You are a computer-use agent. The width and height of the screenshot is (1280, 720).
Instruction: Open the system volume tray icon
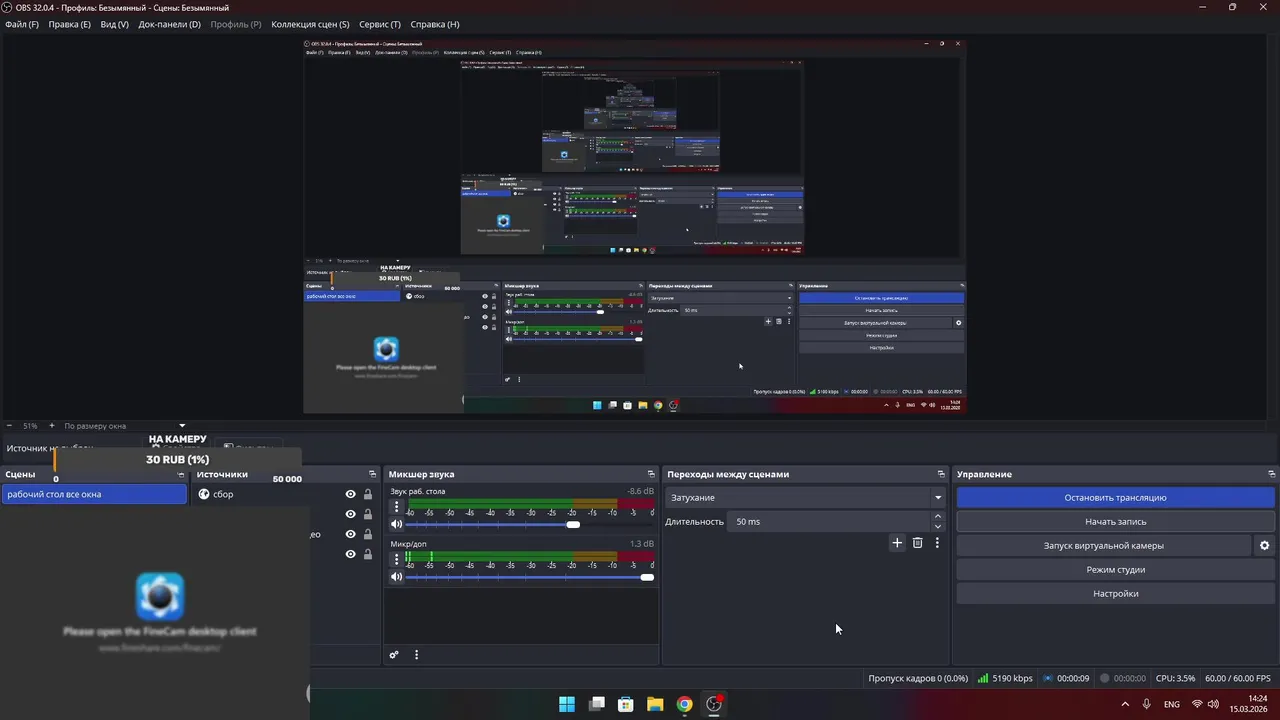tap(1213, 704)
